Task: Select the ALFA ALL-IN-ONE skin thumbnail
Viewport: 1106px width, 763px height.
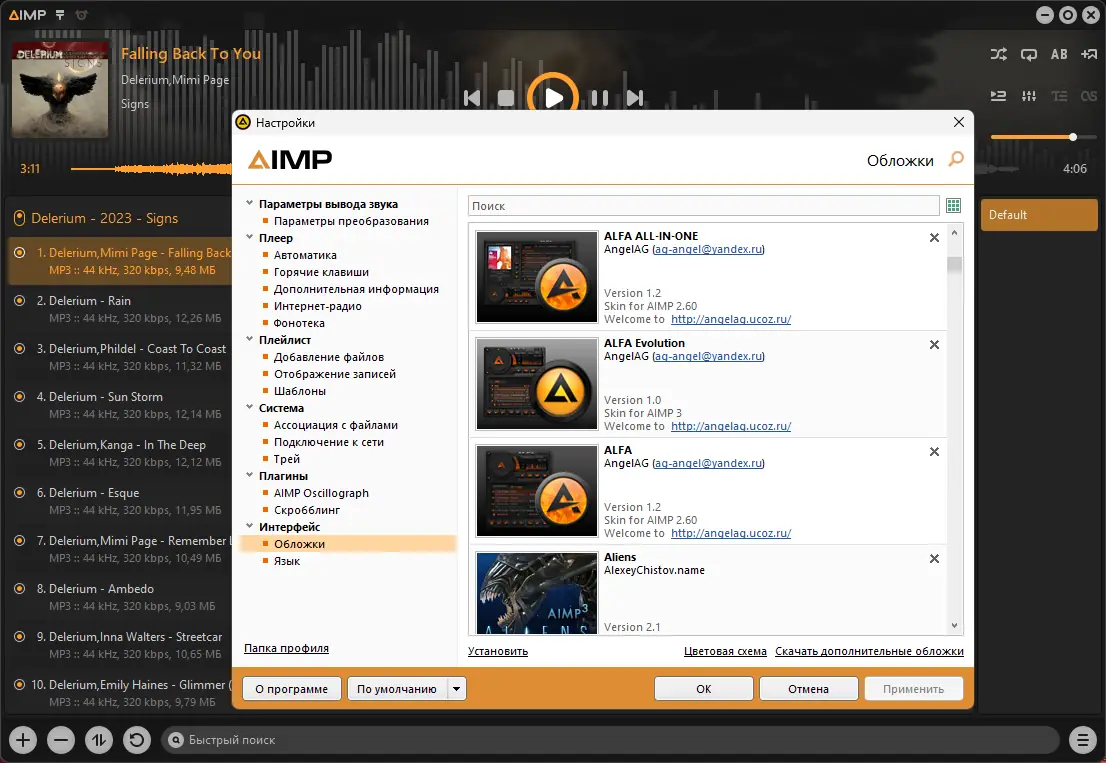Action: point(537,277)
